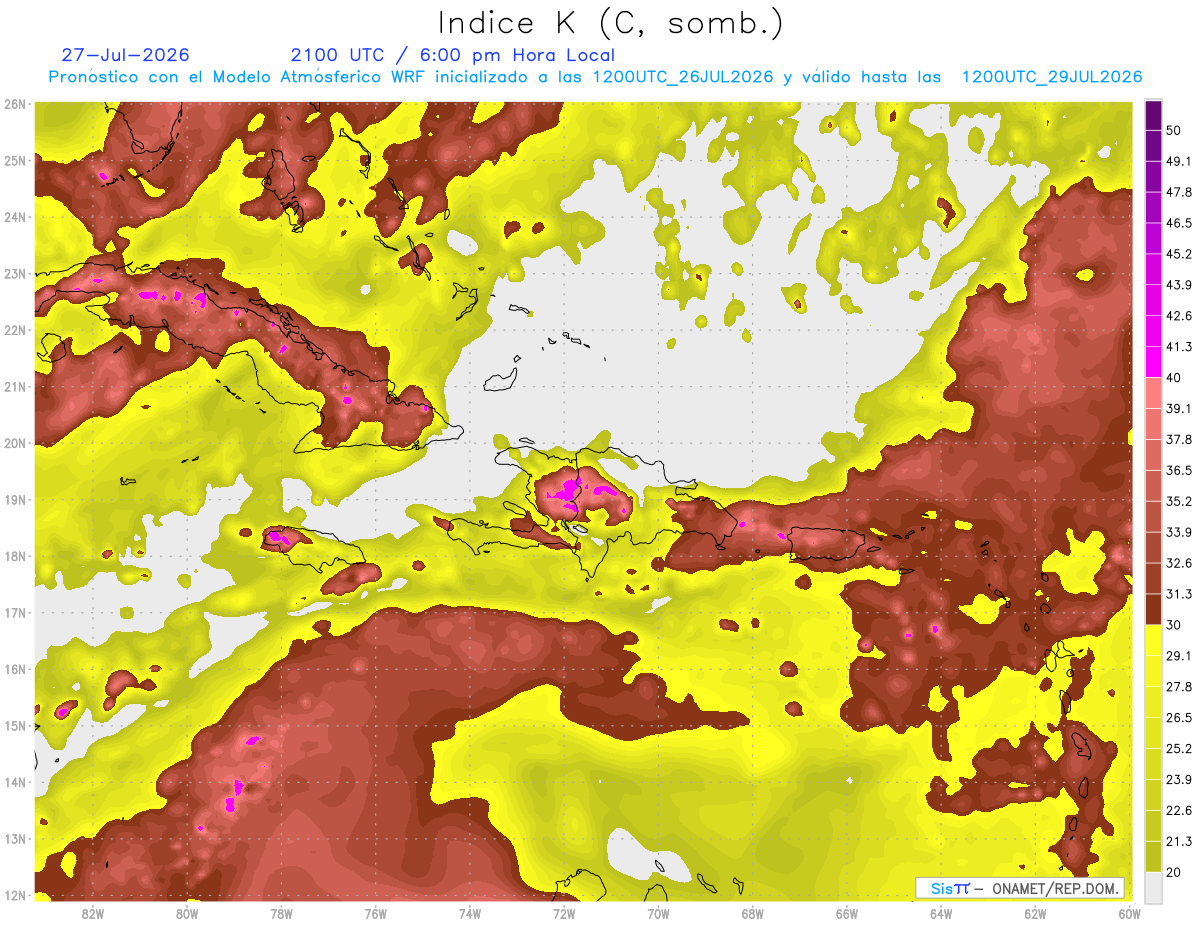Viewport: 1200px width, 927px height.
Task: Click the "31.3" value on the color scale
Action: (1179, 594)
